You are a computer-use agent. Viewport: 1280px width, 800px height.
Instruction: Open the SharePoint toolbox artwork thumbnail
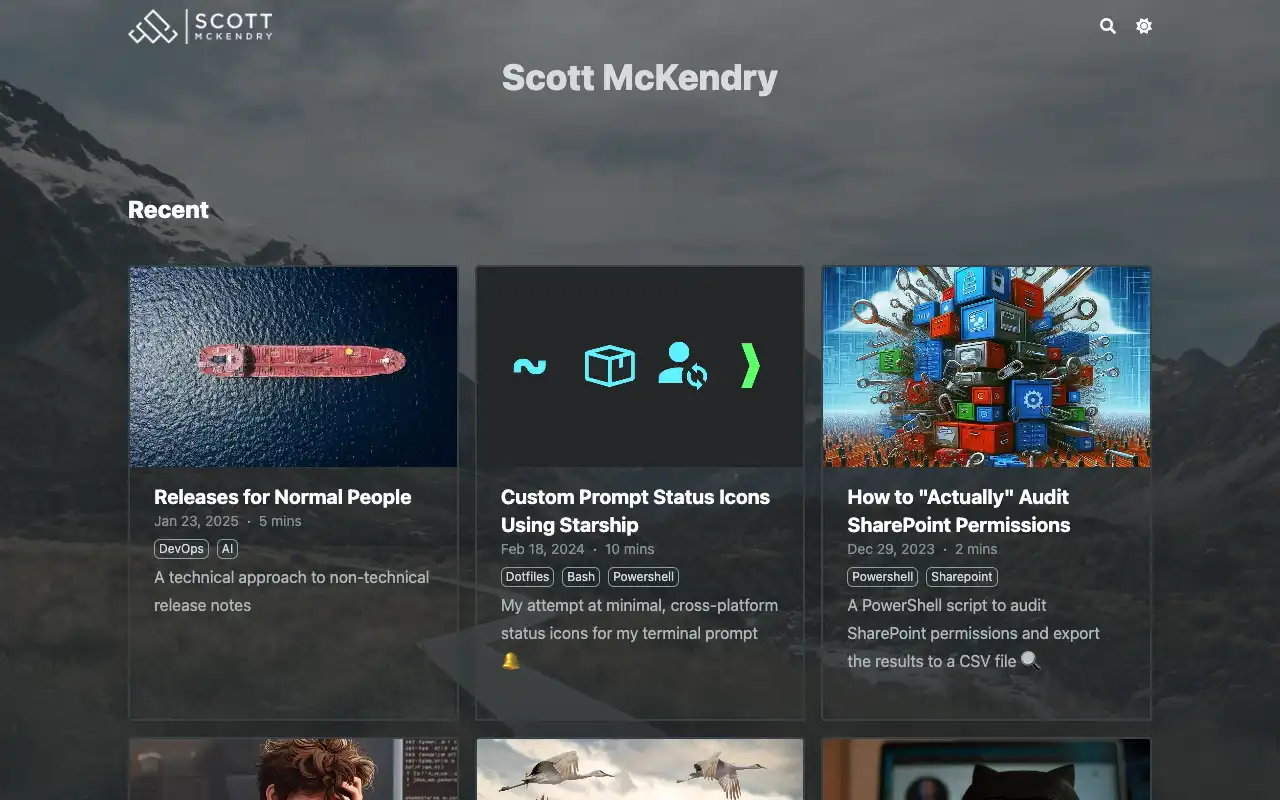(986, 366)
